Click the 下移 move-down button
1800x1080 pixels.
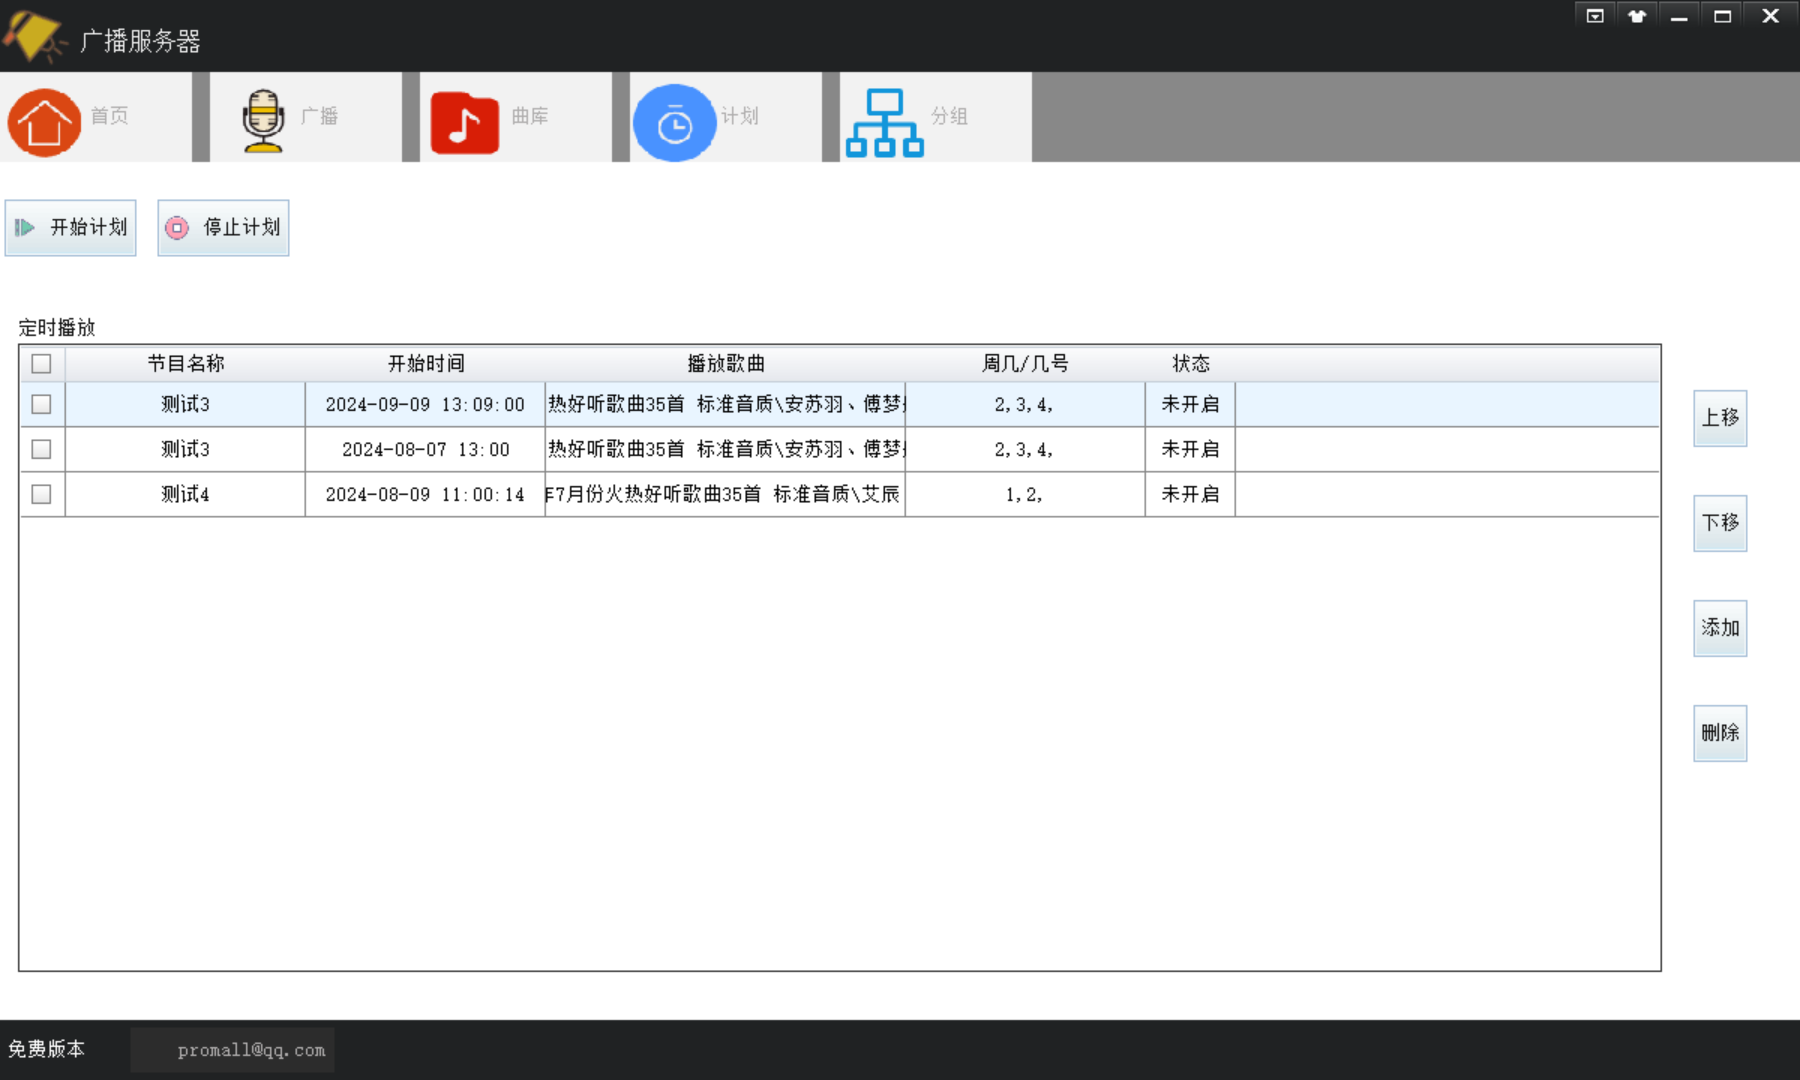coord(1719,523)
